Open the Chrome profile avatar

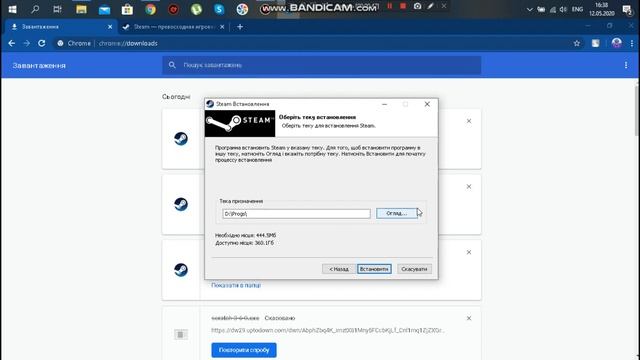[616, 43]
